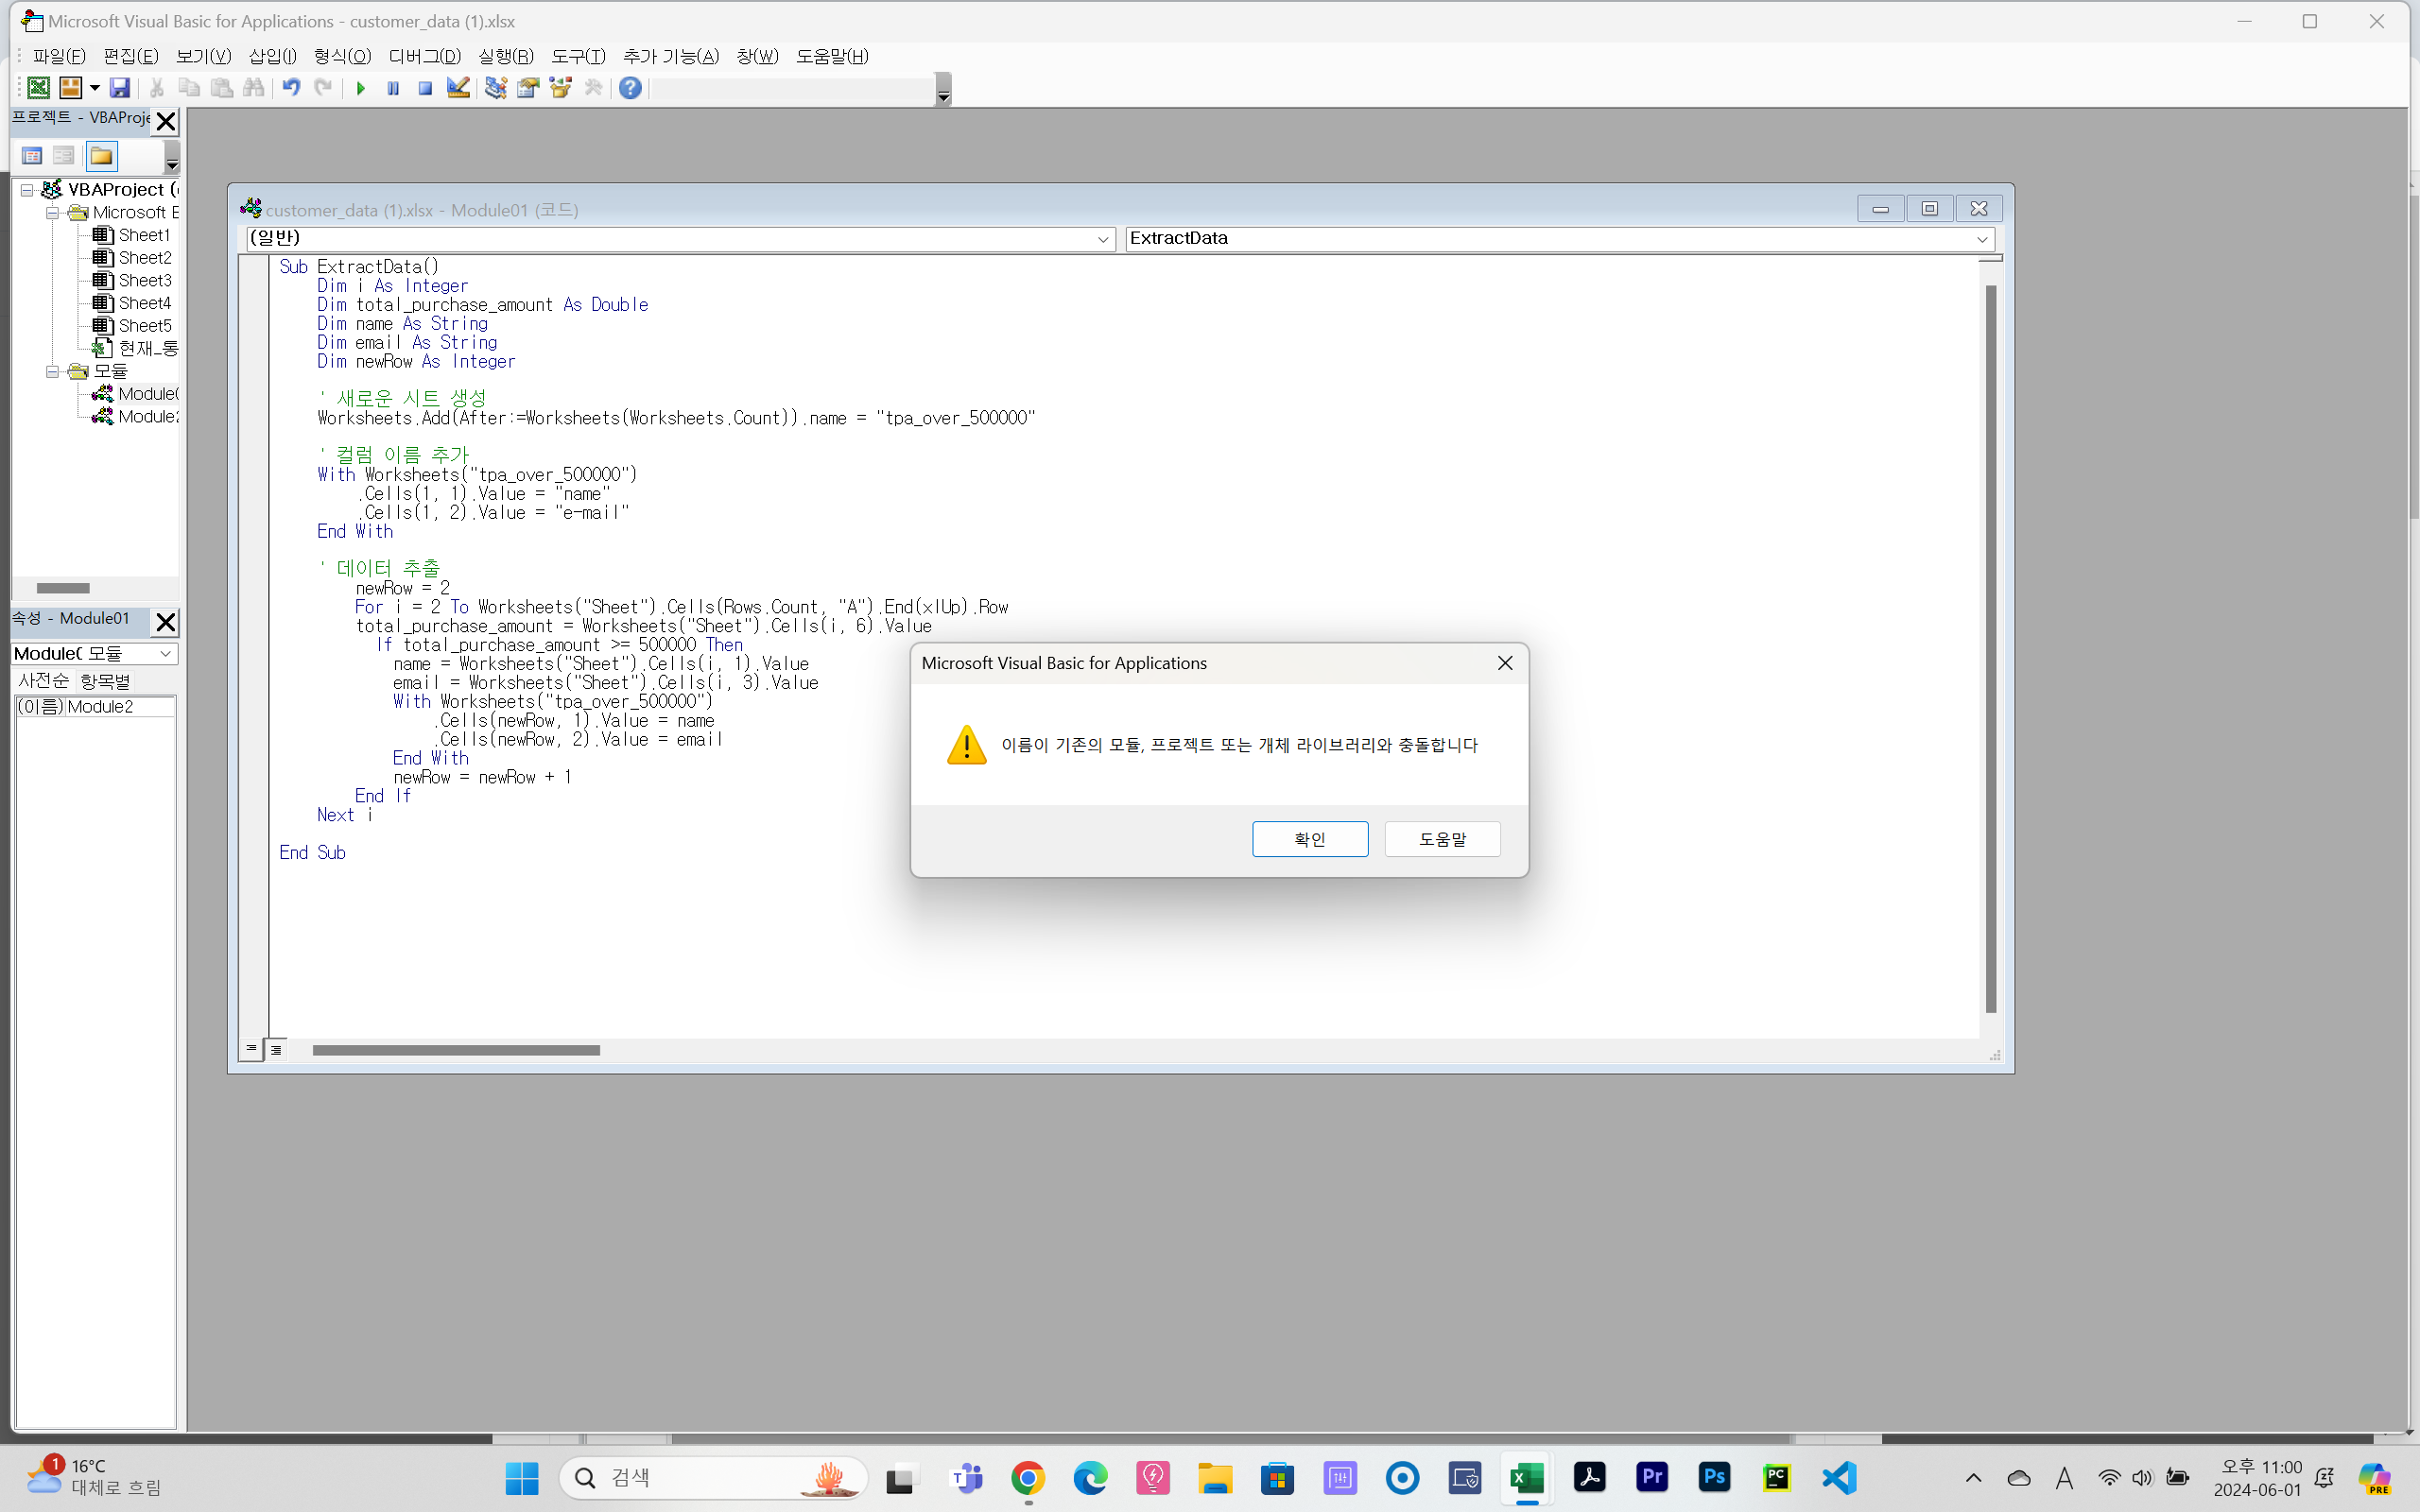Run the macro with the green play icon
2420x1512 pixels.
point(361,88)
